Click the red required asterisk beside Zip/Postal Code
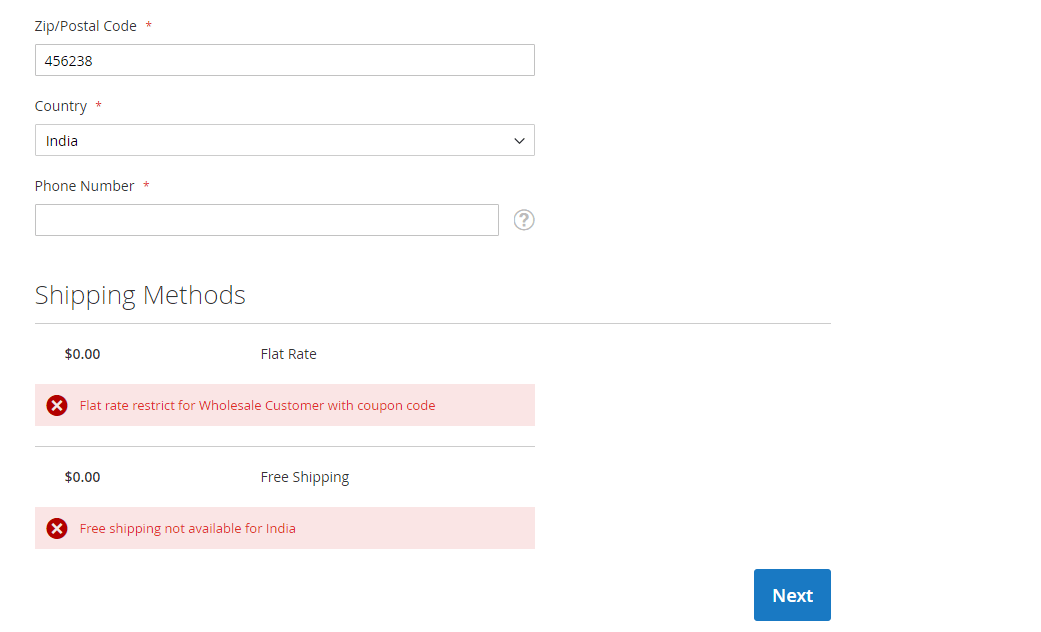The height and width of the screenshot is (632, 1041). [x=149, y=26]
